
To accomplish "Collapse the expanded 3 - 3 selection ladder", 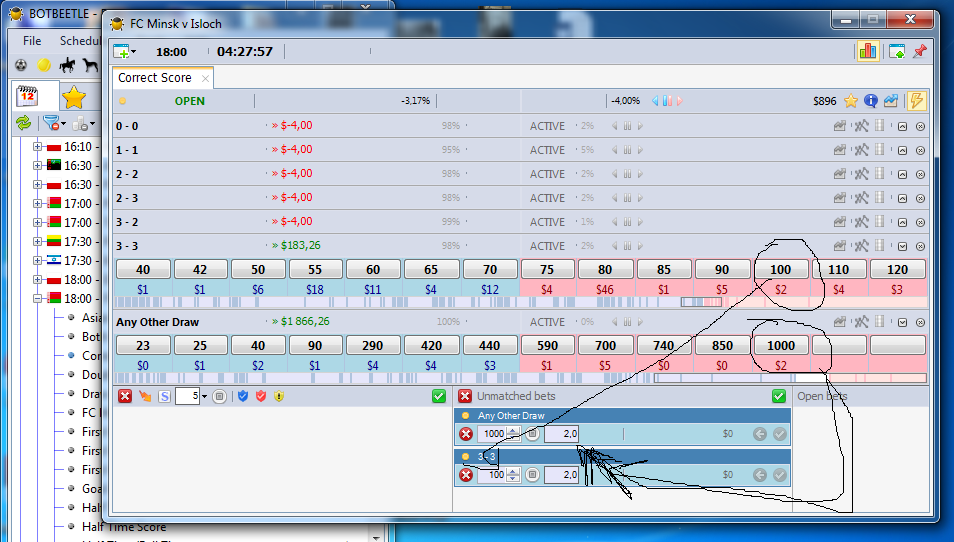I will 902,246.
